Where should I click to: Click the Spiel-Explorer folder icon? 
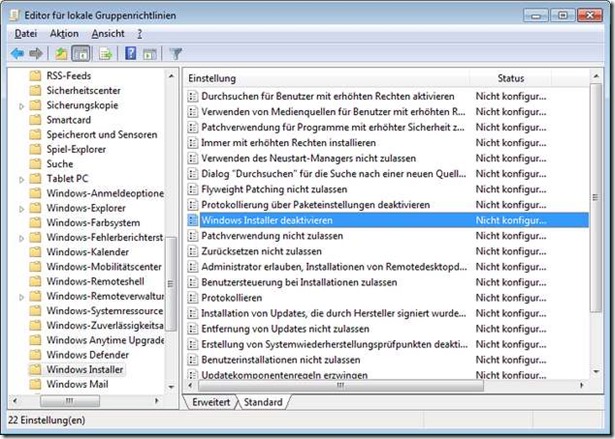coord(35,149)
